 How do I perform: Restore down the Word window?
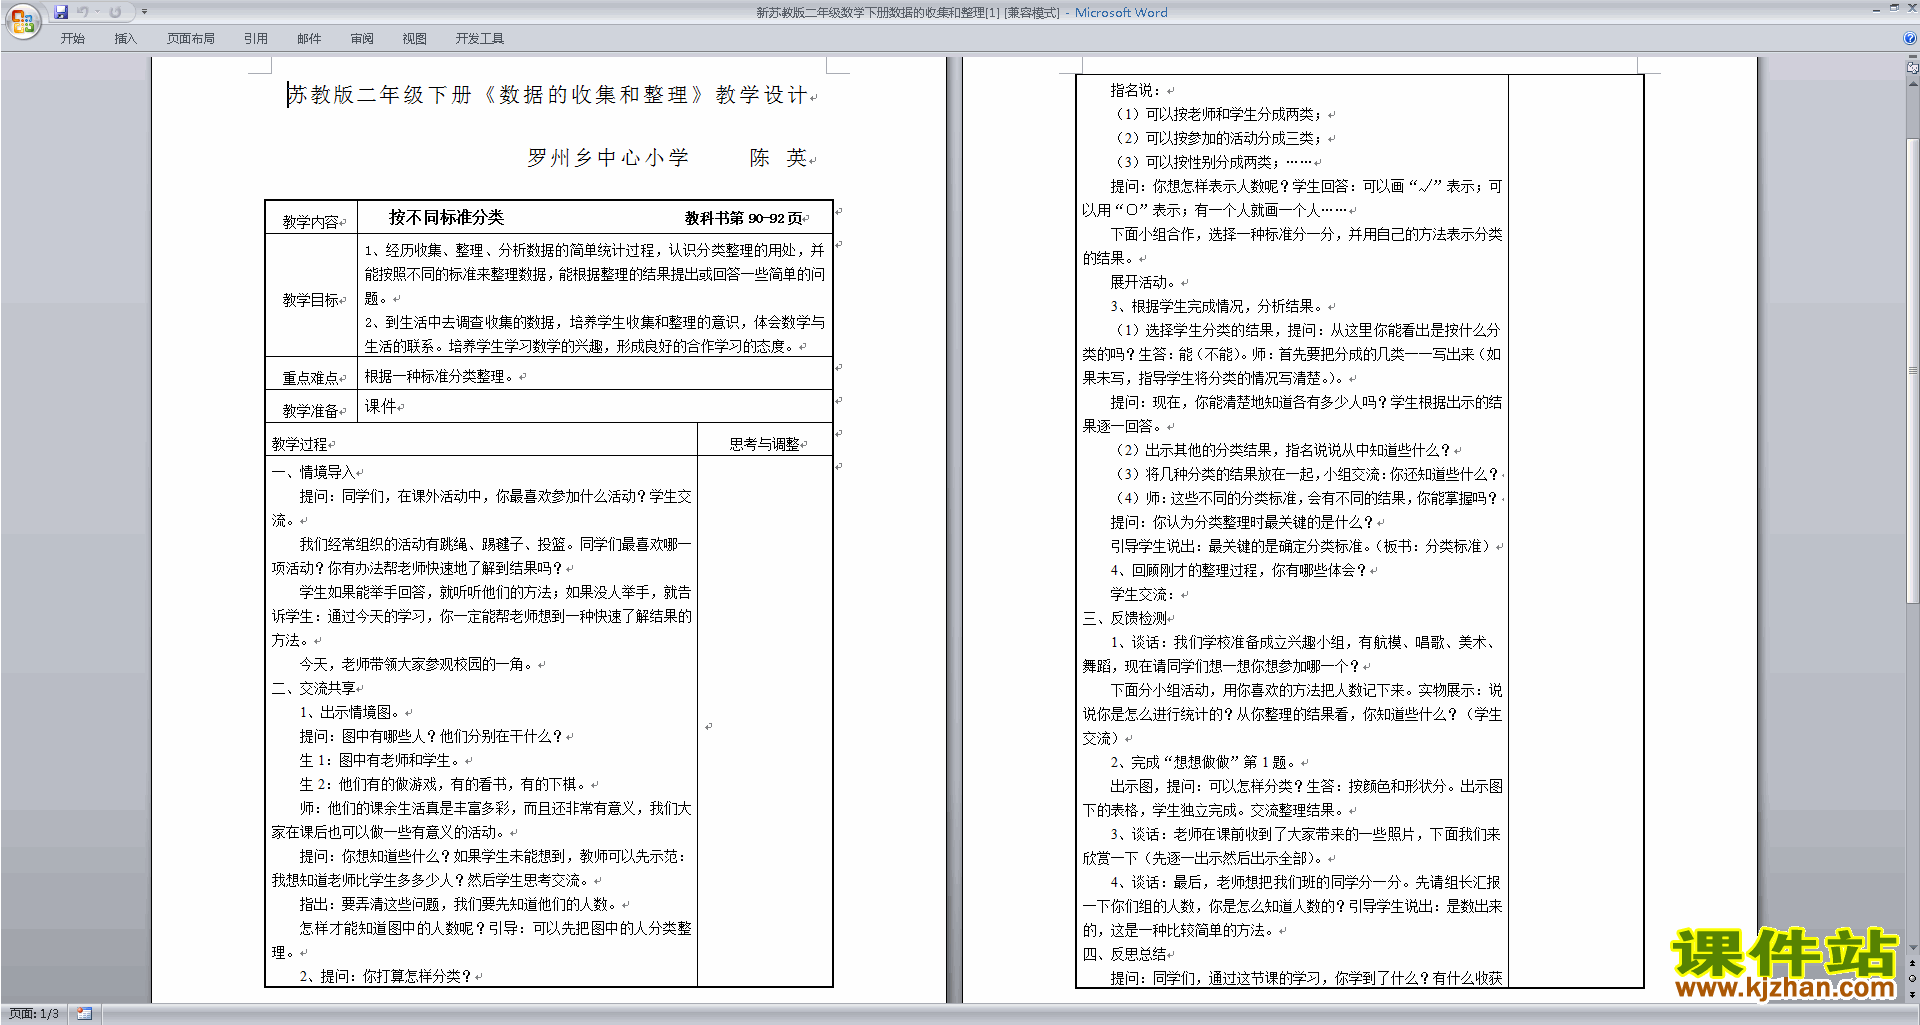1894,7
